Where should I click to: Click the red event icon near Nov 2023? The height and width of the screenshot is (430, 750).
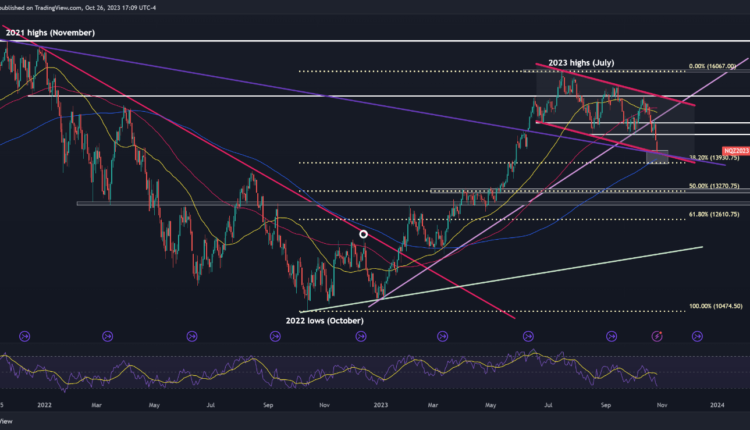[x=657, y=335]
